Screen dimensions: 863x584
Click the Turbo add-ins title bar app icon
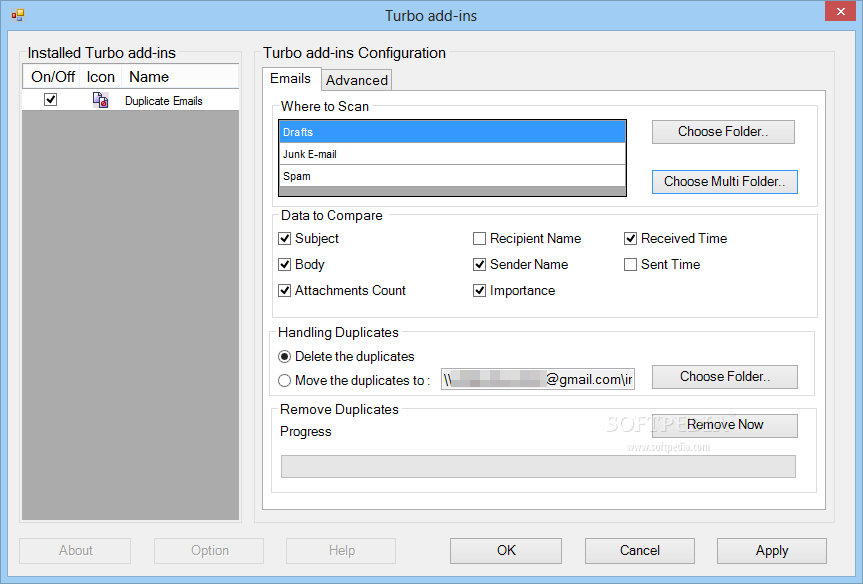click(x=18, y=15)
